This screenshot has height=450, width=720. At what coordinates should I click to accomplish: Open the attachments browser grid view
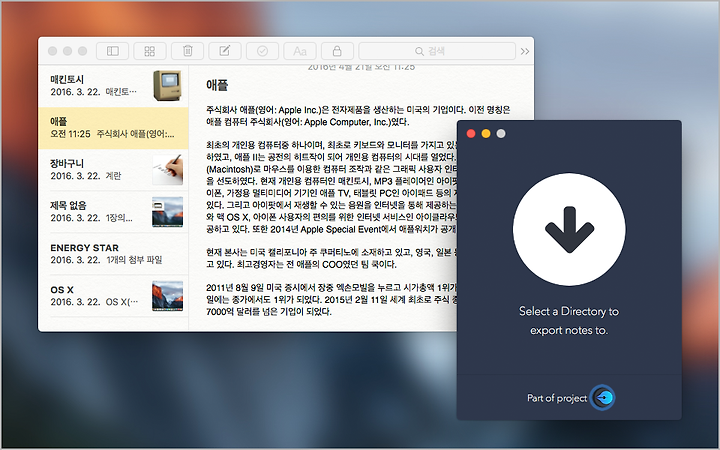point(150,51)
